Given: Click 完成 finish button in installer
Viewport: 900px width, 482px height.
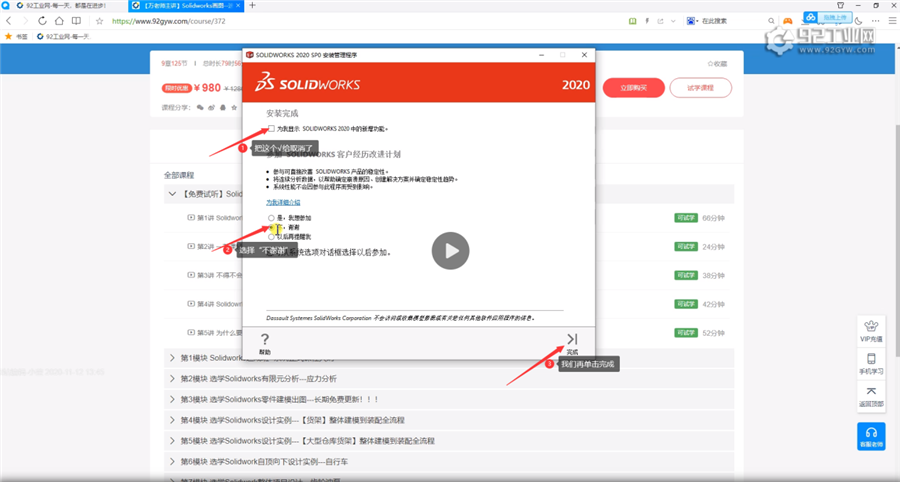Looking at the screenshot, I should tap(572, 344).
